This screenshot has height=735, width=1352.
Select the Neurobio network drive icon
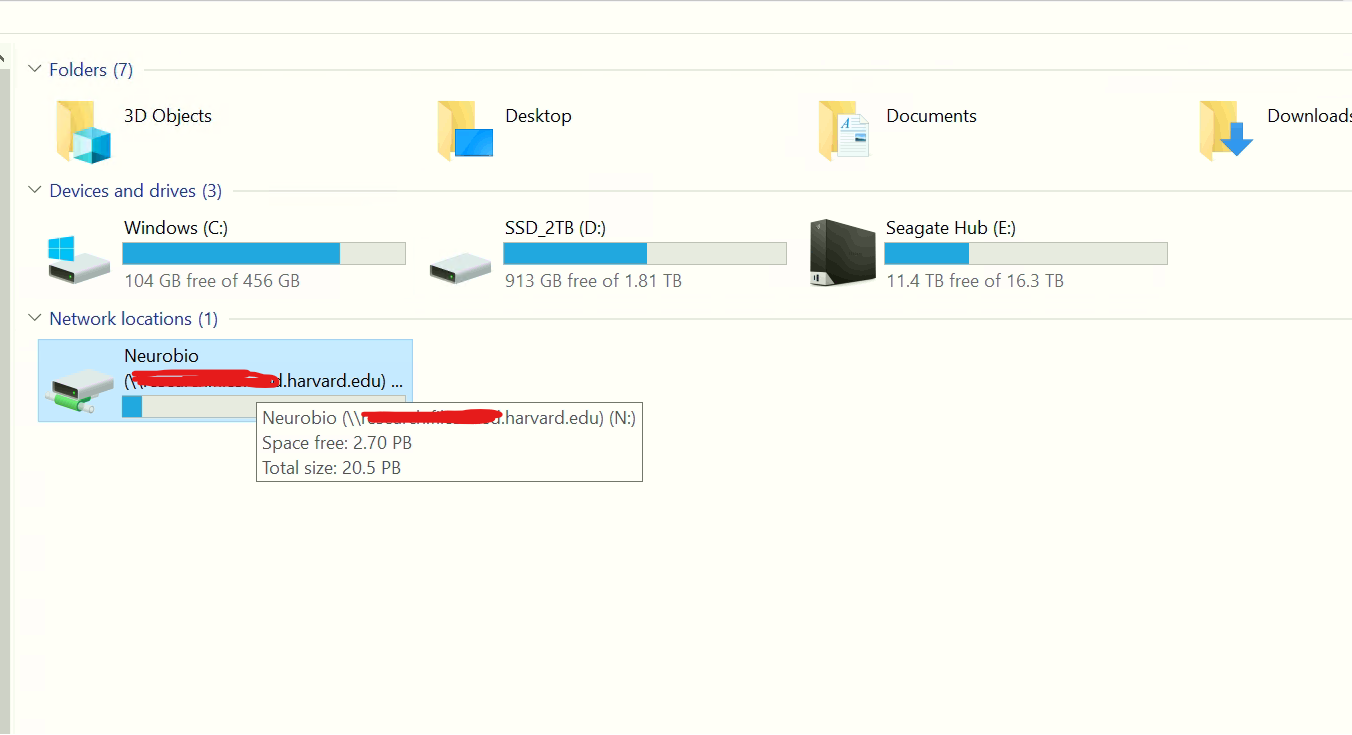(x=79, y=391)
